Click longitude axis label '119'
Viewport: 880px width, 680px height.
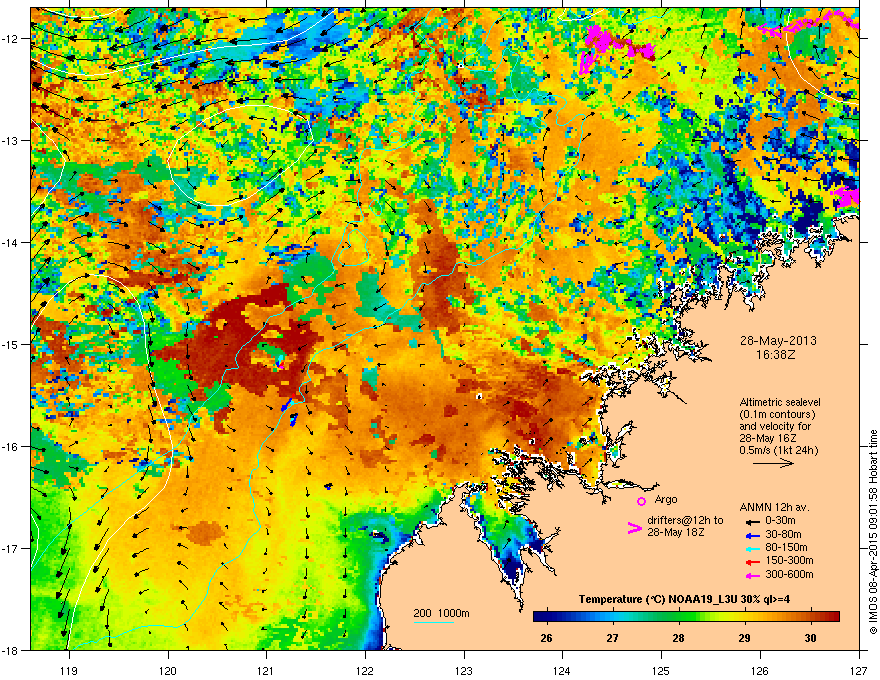[x=69, y=670]
